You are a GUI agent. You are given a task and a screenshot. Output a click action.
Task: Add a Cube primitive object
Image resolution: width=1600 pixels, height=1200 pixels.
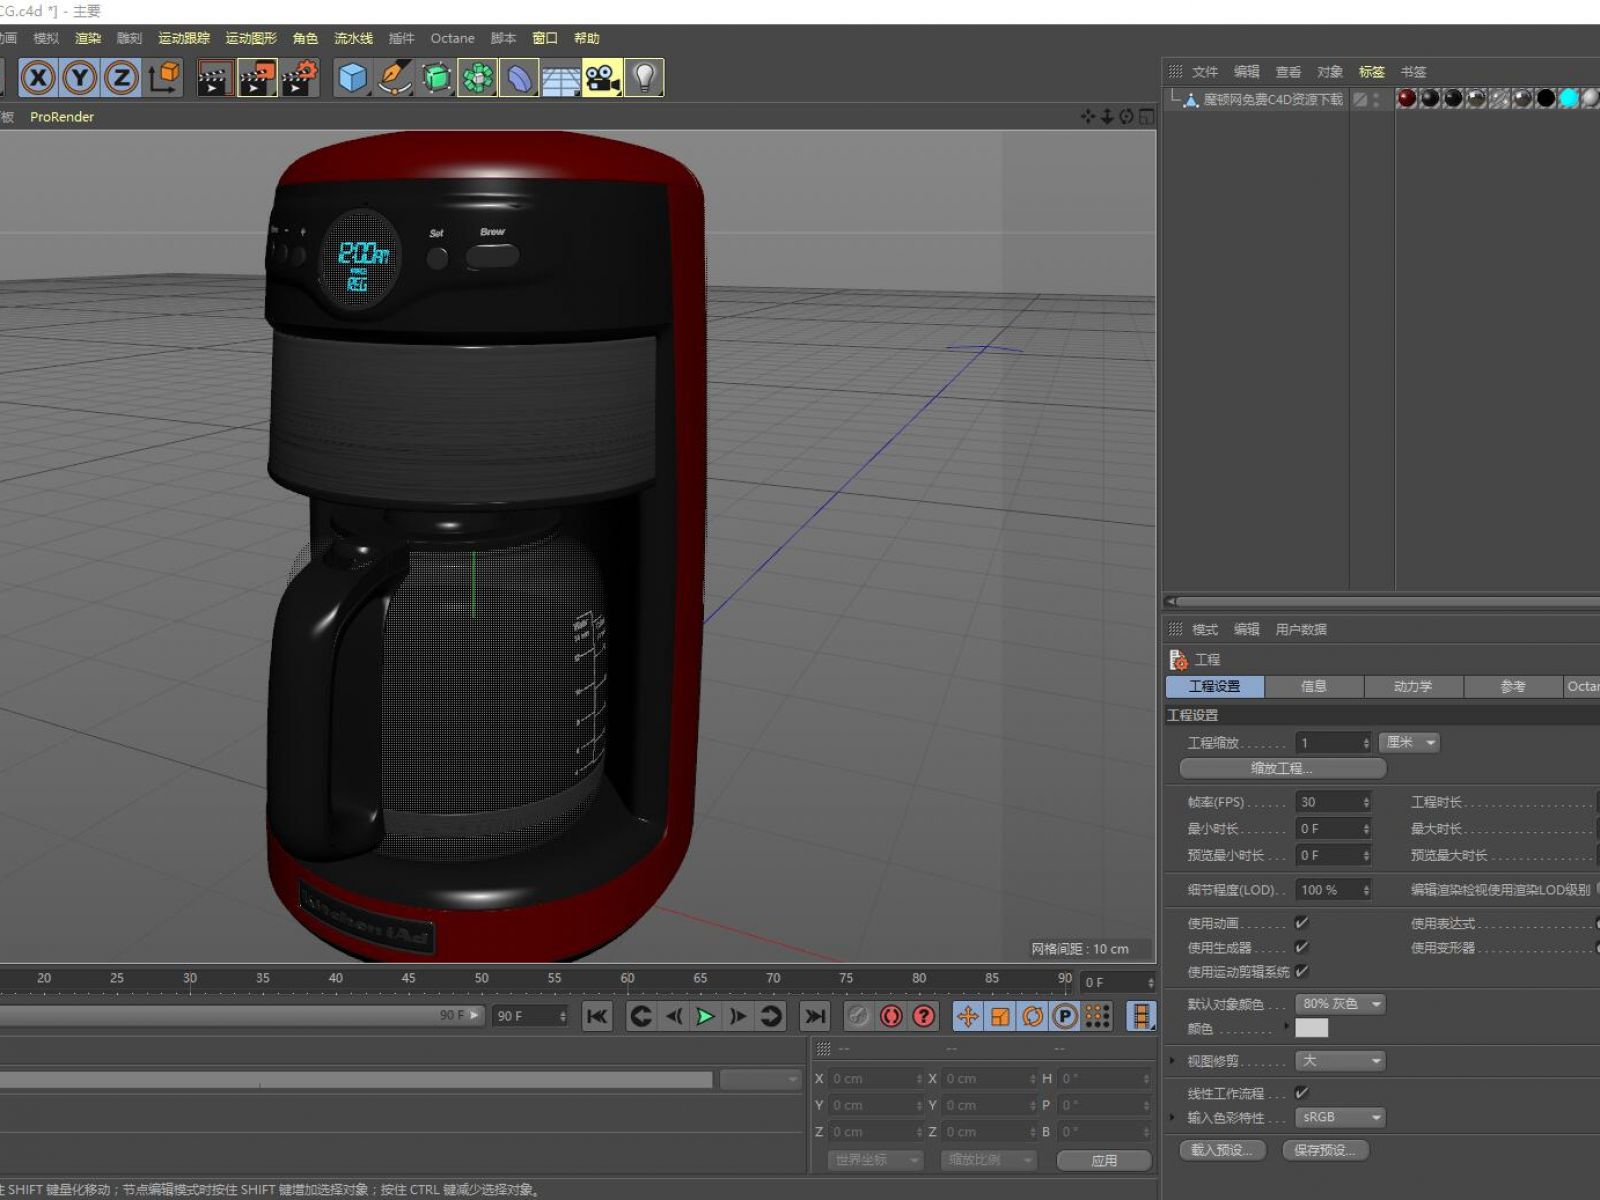click(x=352, y=77)
